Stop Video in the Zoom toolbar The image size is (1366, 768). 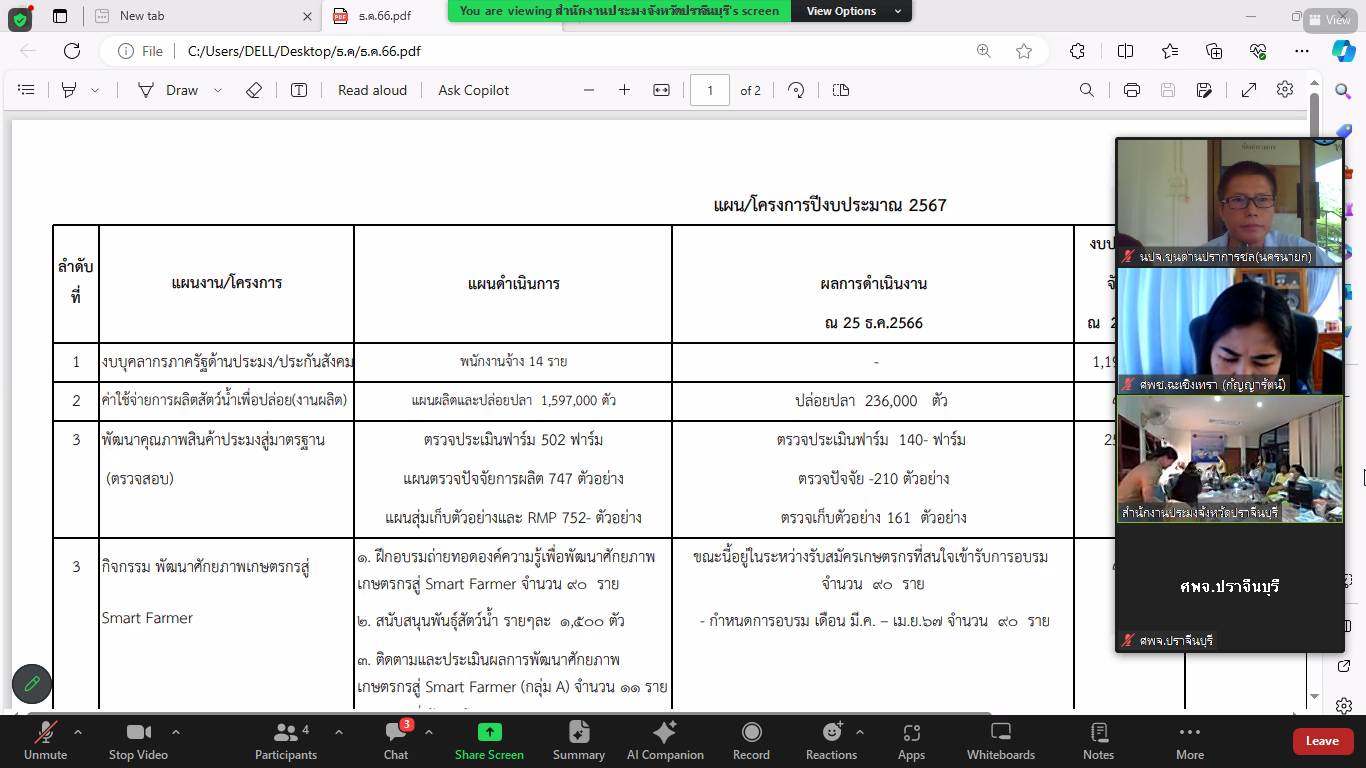[138, 741]
